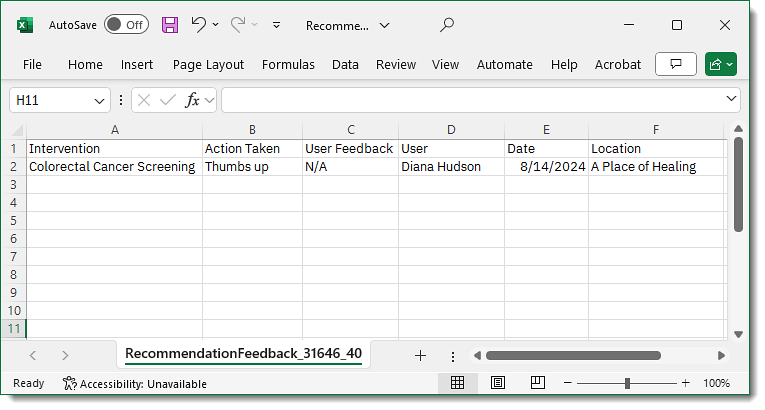Viewport: 765px width, 410px height.
Task: Click the Excel application logo icon
Action: click(x=25, y=25)
